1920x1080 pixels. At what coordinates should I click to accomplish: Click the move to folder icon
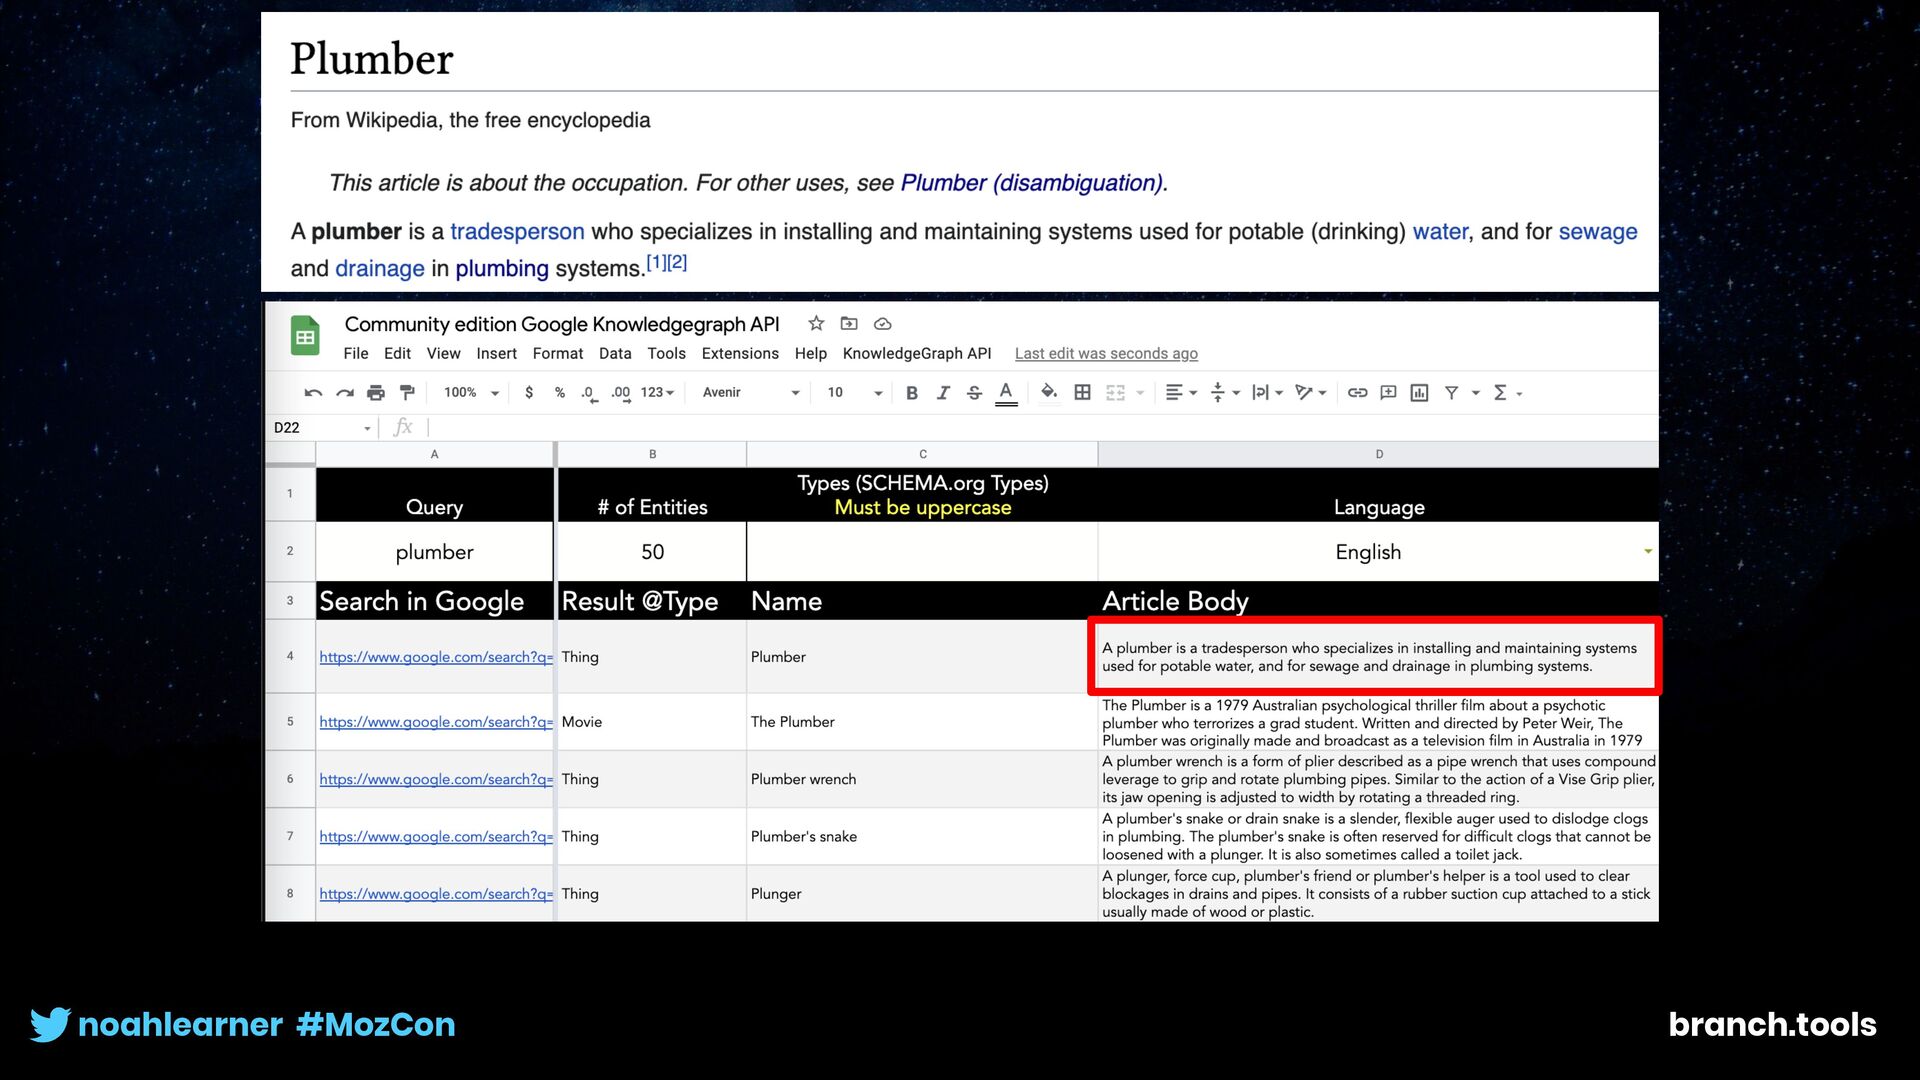[x=849, y=323]
